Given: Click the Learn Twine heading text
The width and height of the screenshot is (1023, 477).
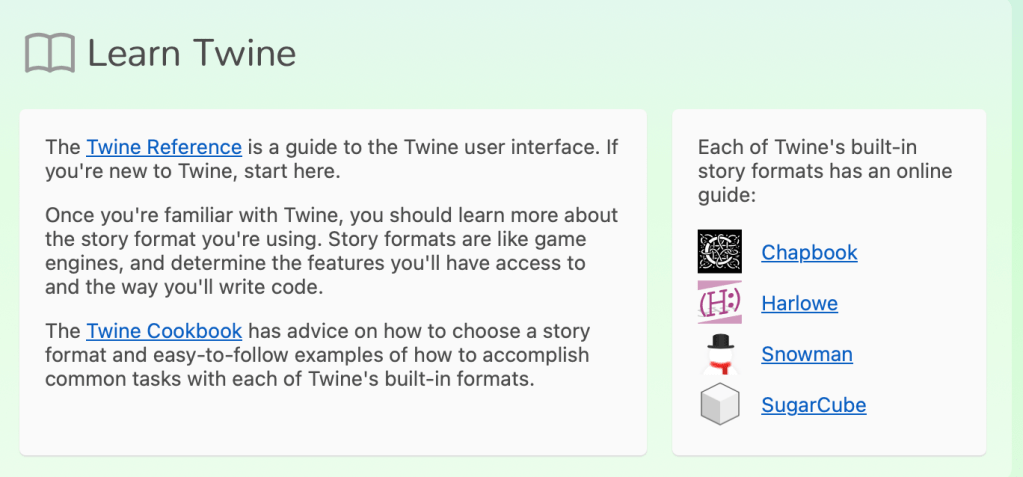Looking at the screenshot, I should coord(192,53).
